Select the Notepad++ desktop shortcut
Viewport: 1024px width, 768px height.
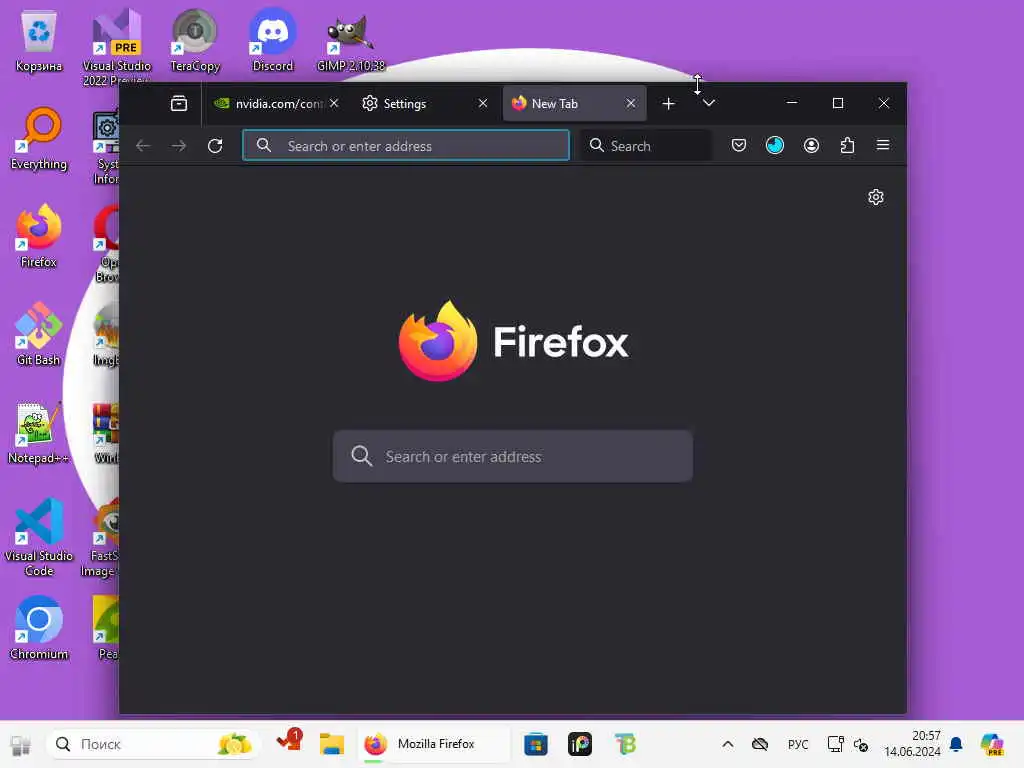tap(39, 433)
